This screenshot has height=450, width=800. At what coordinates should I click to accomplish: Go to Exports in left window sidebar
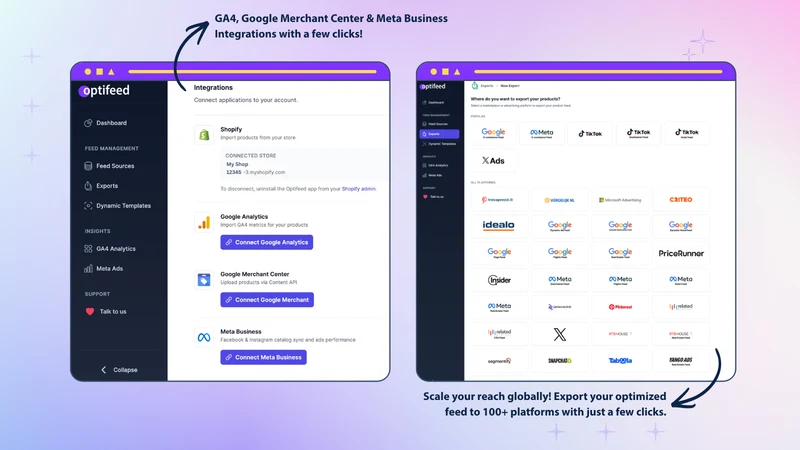coord(101,186)
